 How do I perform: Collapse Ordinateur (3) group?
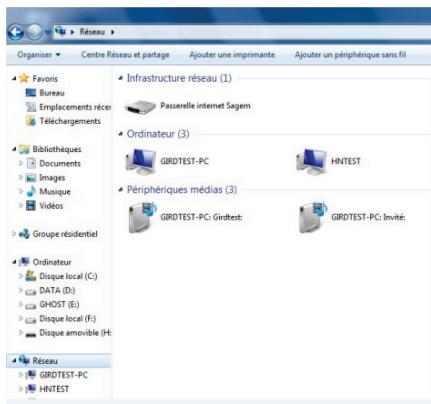pos(121,134)
